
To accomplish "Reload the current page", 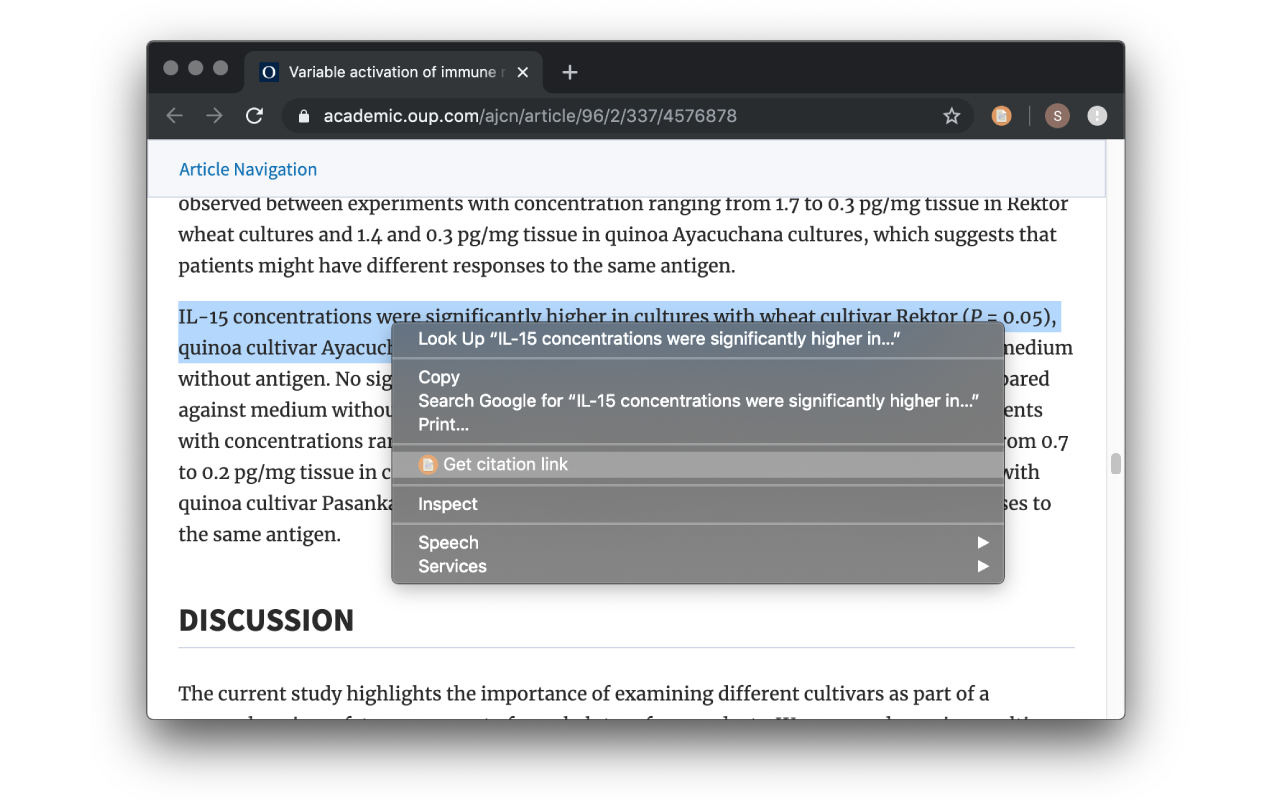I will pyautogui.click(x=254, y=116).
